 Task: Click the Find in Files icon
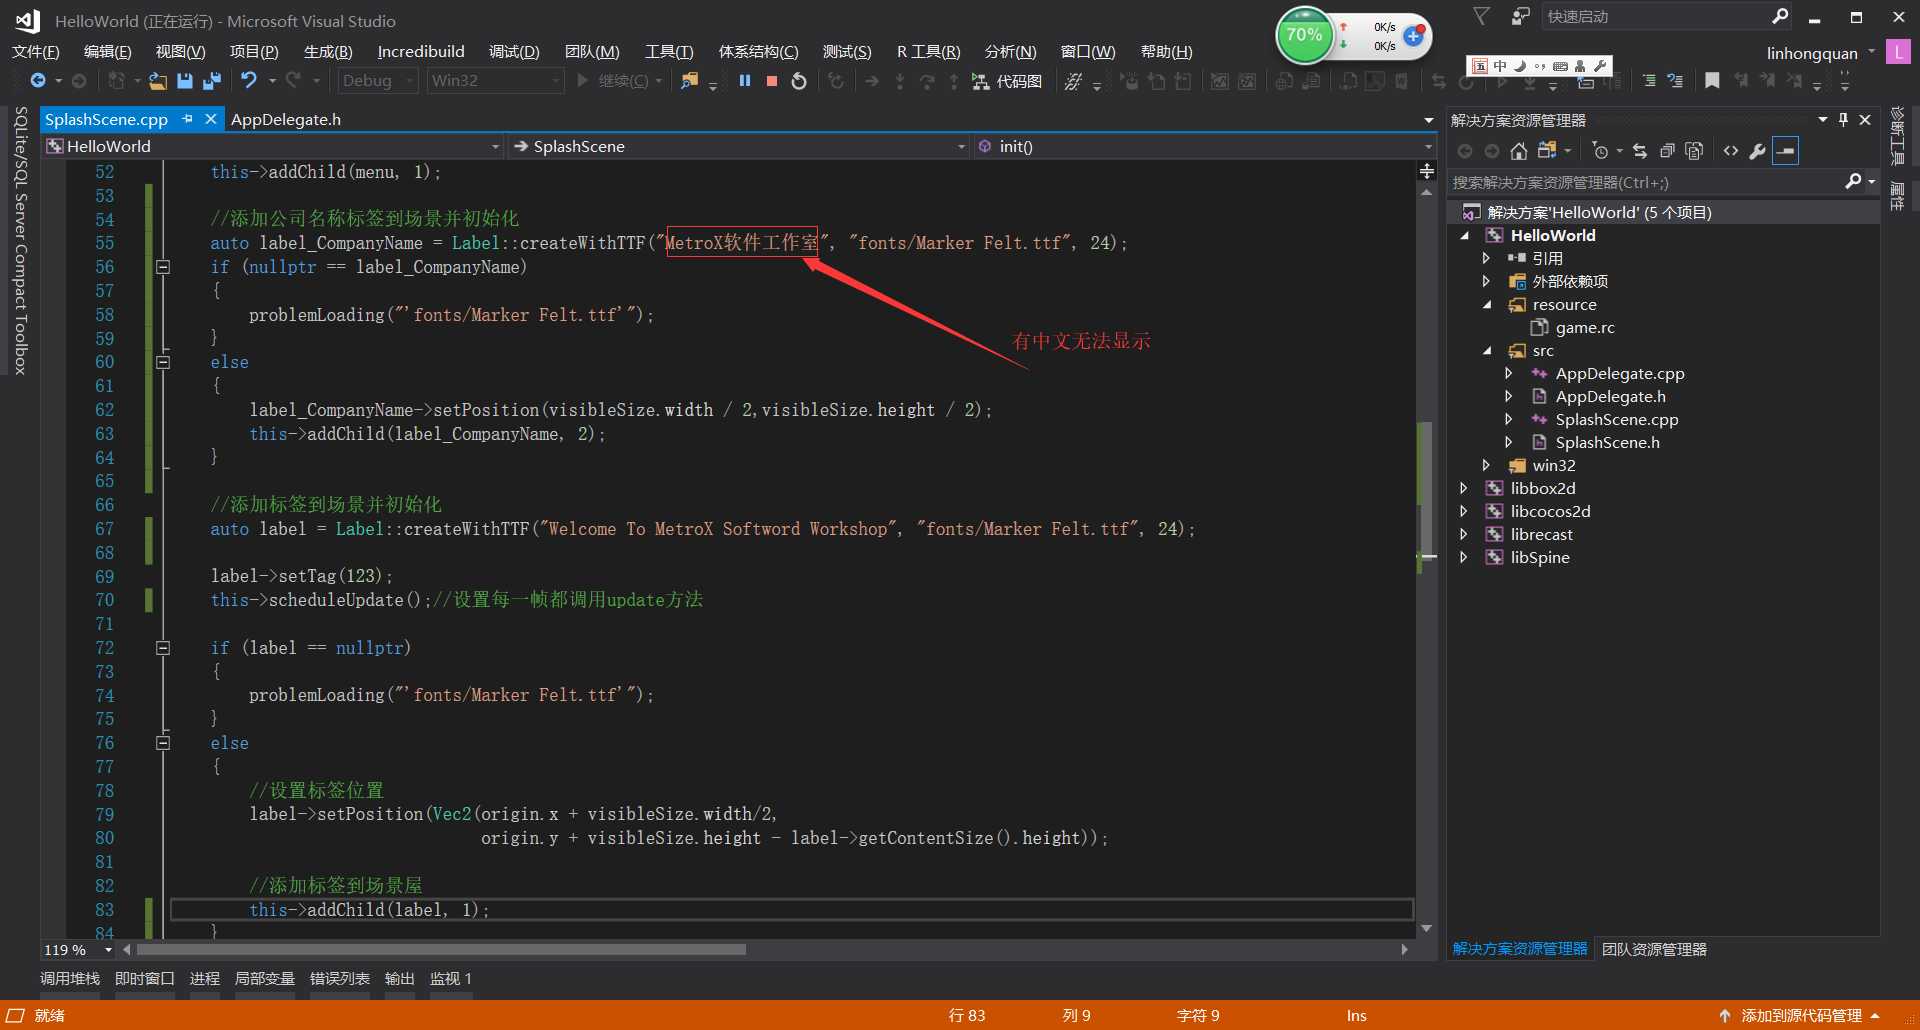(689, 81)
